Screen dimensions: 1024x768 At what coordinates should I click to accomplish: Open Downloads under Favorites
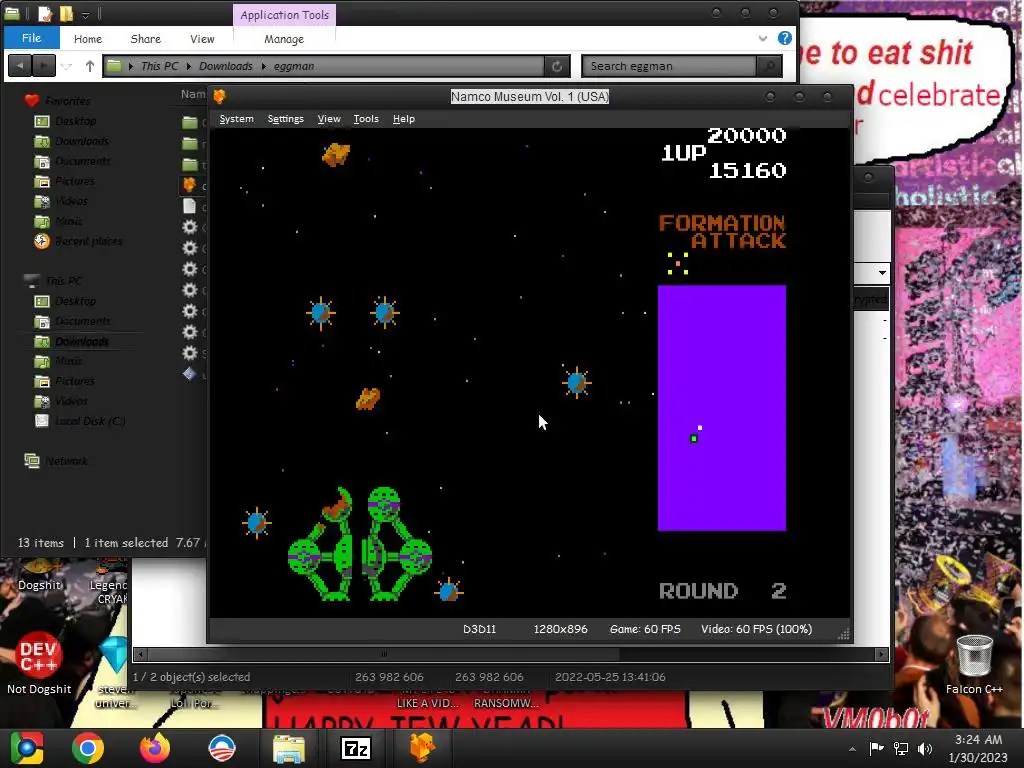tap(82, 141)
